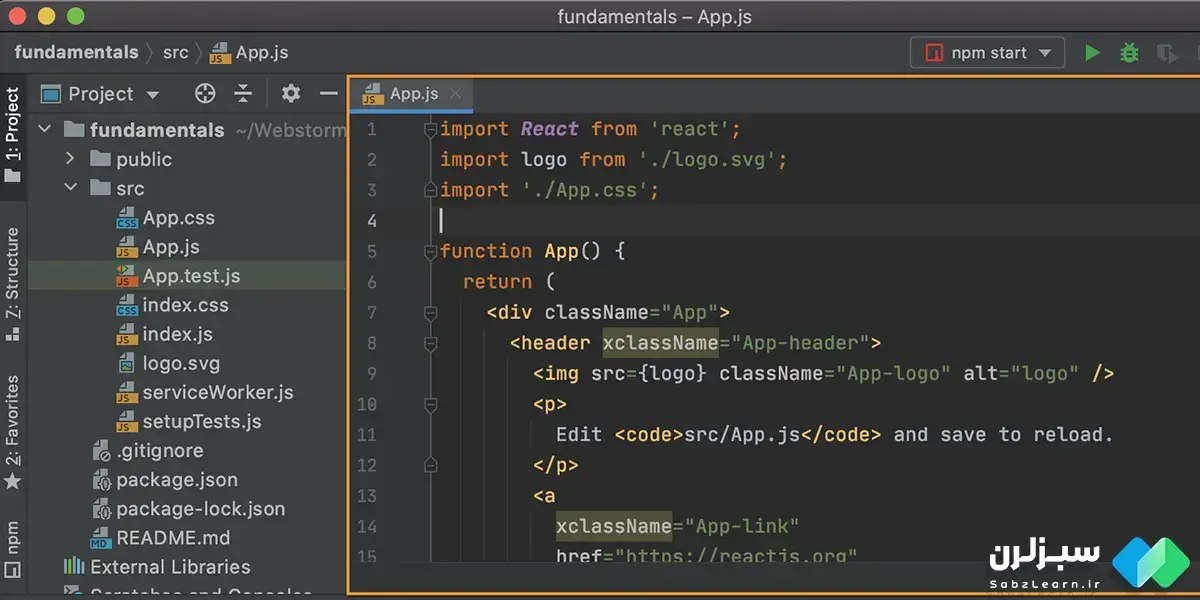Collapse the src folder
This screenshot has height=600, width=1200.
70,188
